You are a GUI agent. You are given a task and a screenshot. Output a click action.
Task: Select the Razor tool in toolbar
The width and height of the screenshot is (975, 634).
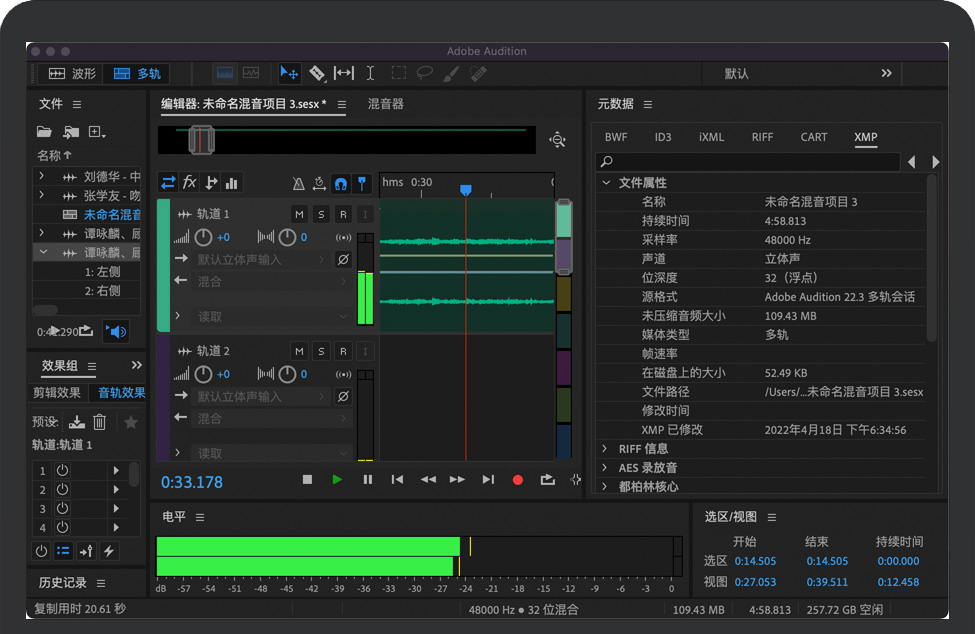point(316,73)
